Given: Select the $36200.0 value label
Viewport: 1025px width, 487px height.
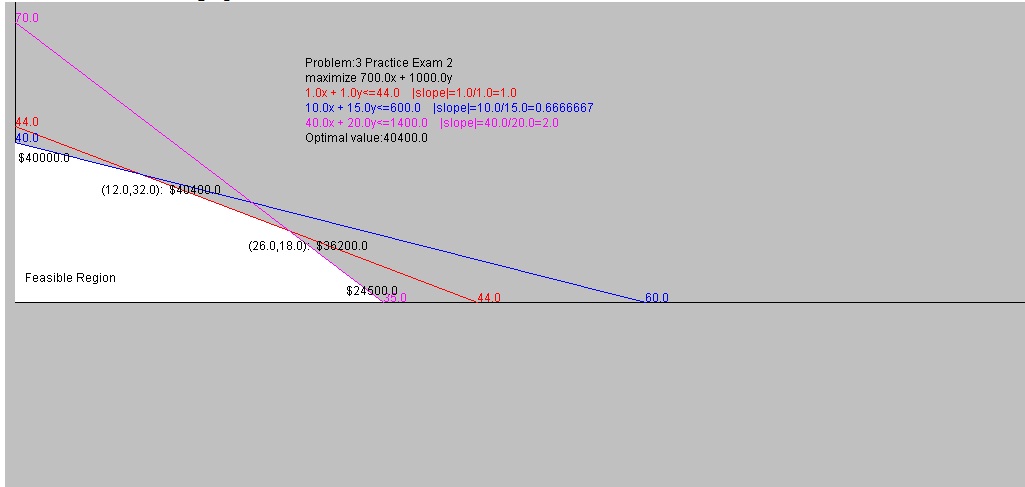Looking at the screenshot, I should [342, 245].
